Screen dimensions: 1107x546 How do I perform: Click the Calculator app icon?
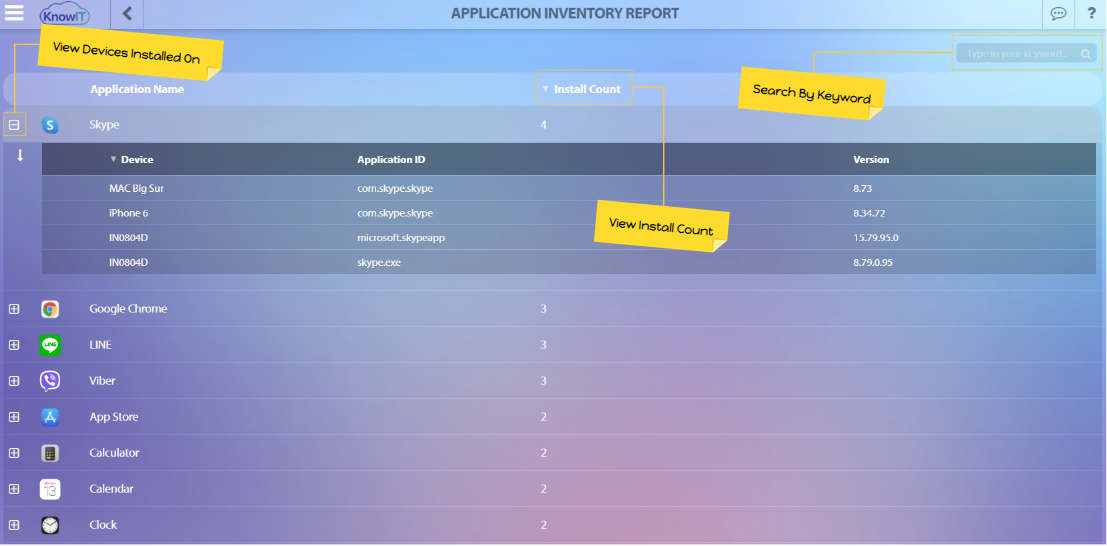(x=49, y=453)
